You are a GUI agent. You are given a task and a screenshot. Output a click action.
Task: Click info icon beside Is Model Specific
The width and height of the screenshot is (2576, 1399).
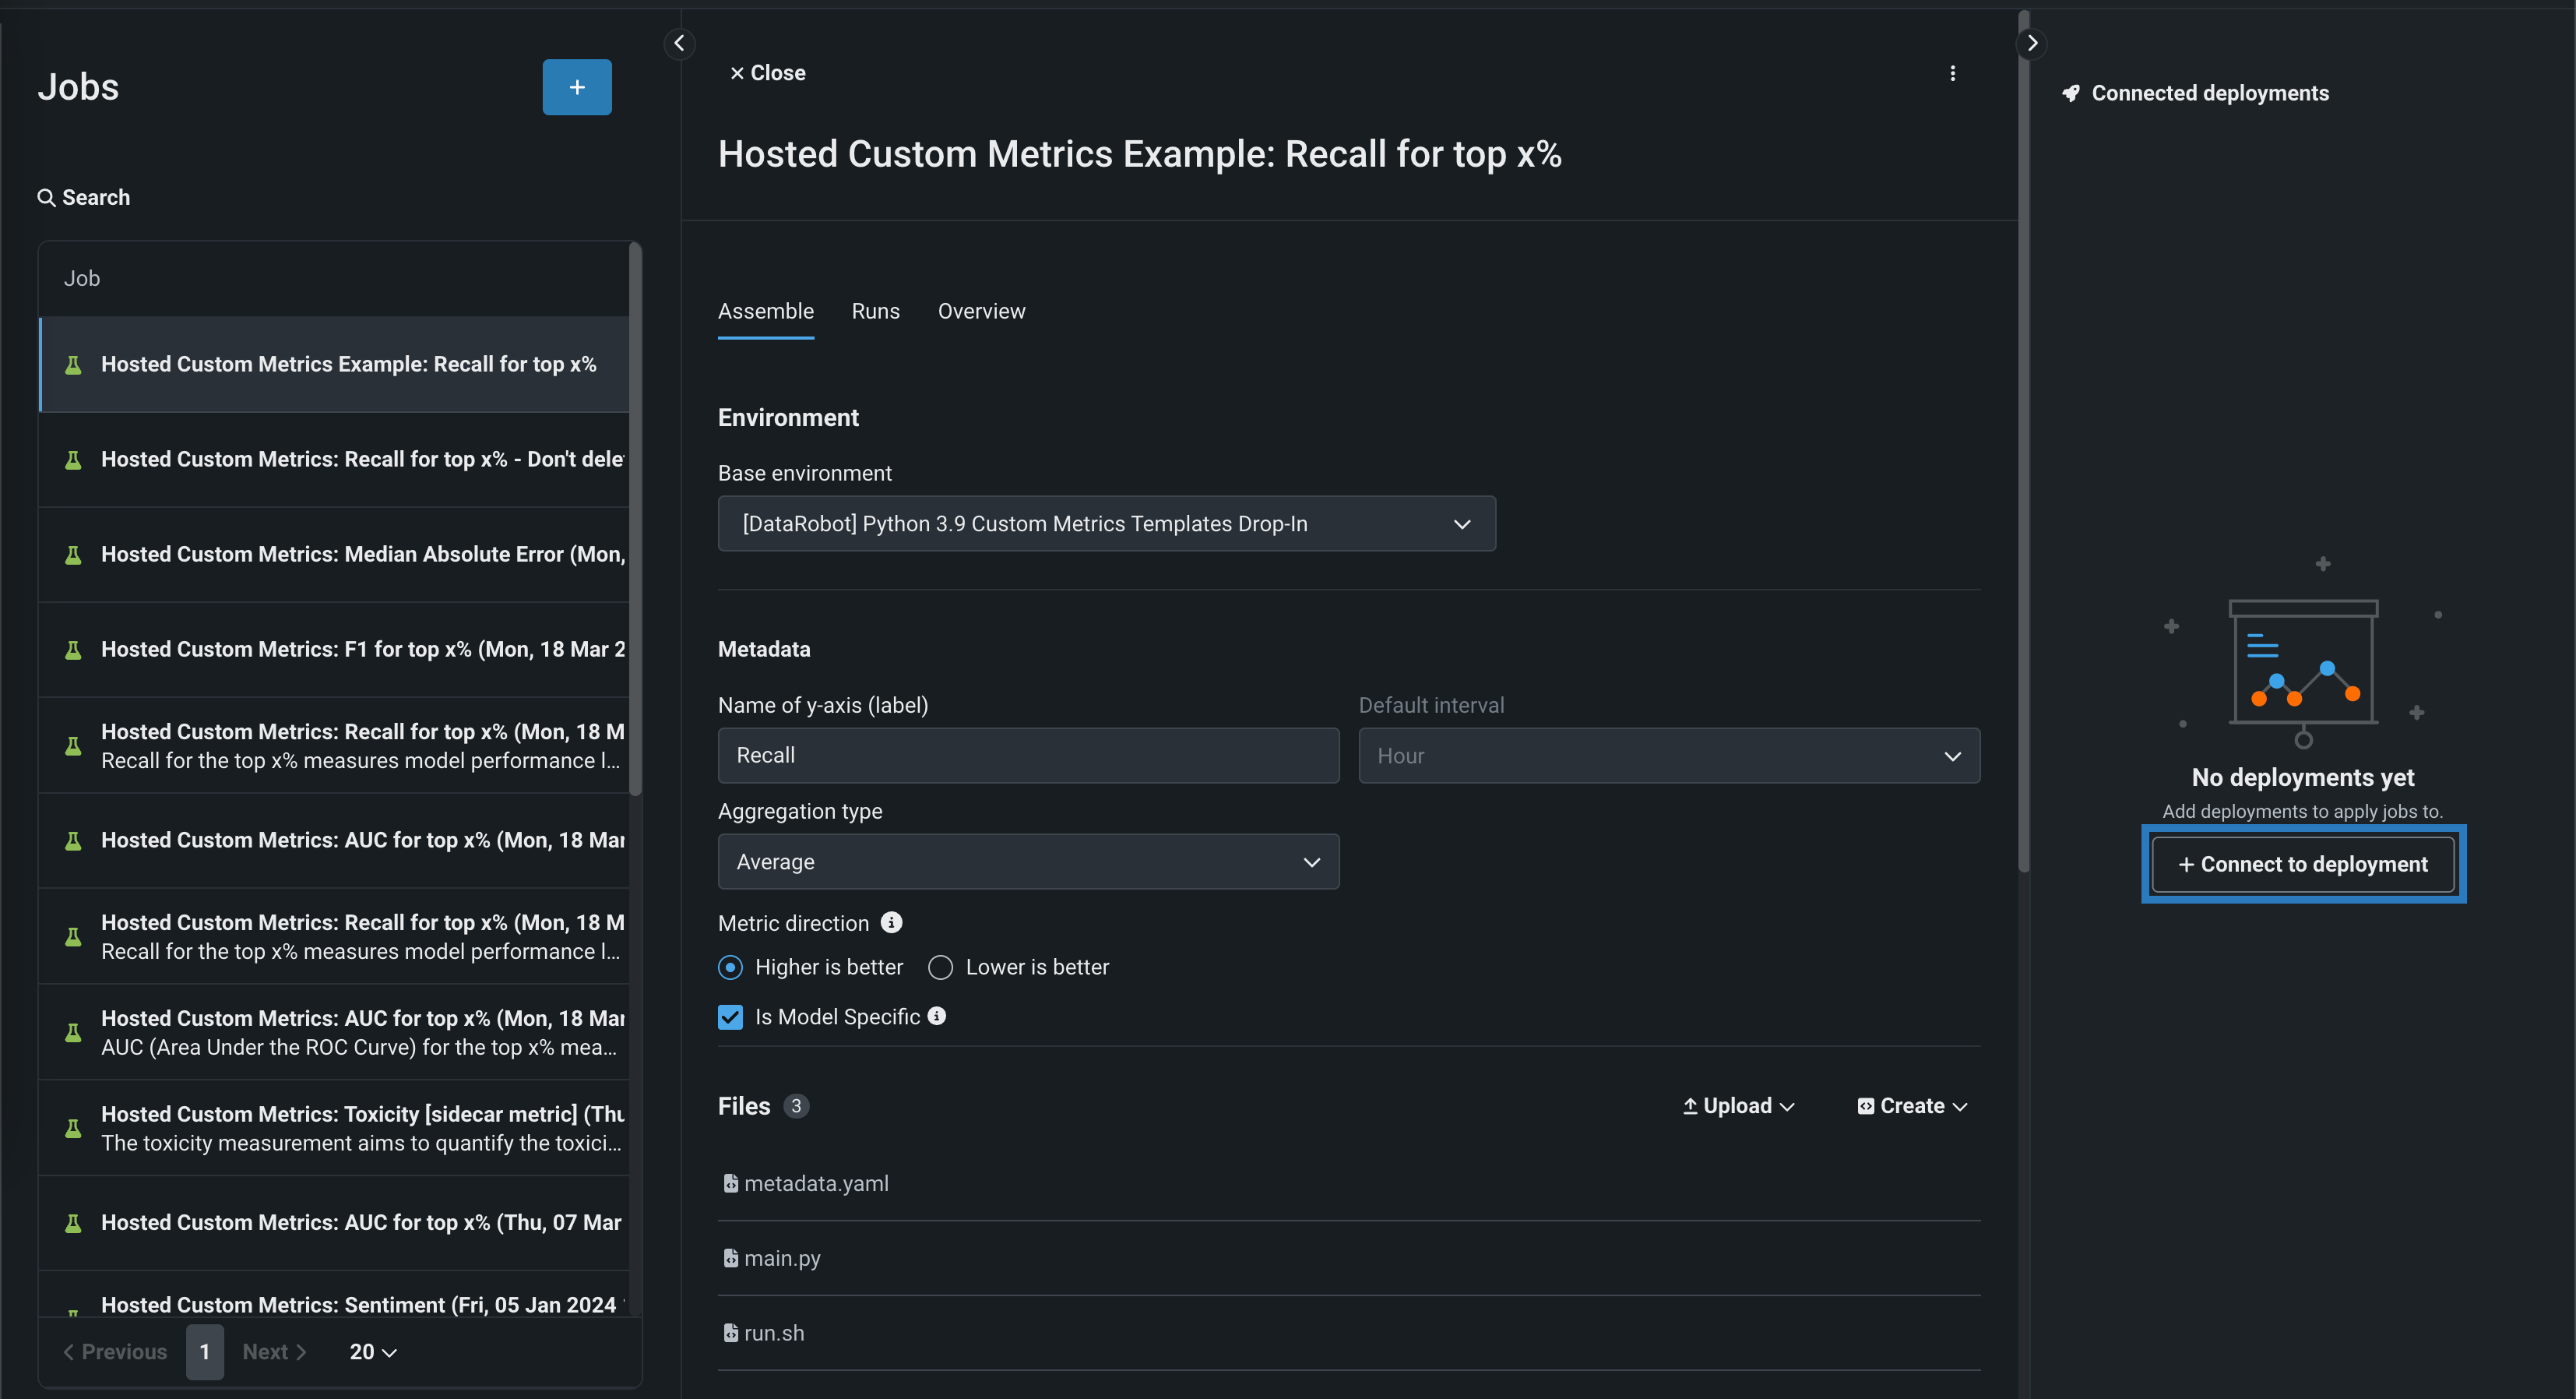[x=936, y=1016]
